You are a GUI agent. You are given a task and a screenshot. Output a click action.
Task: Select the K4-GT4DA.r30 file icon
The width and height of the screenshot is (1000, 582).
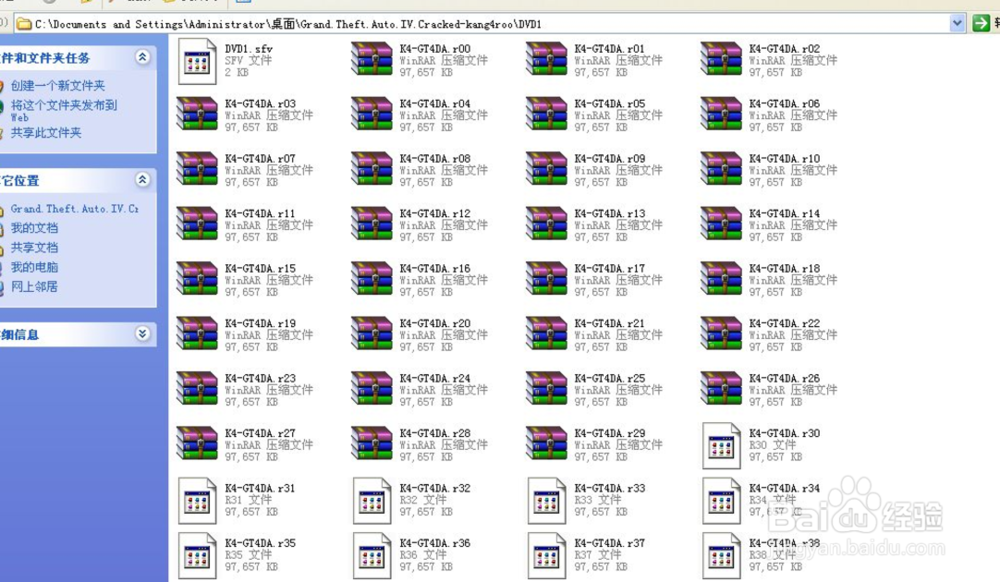tap(721, 446)
